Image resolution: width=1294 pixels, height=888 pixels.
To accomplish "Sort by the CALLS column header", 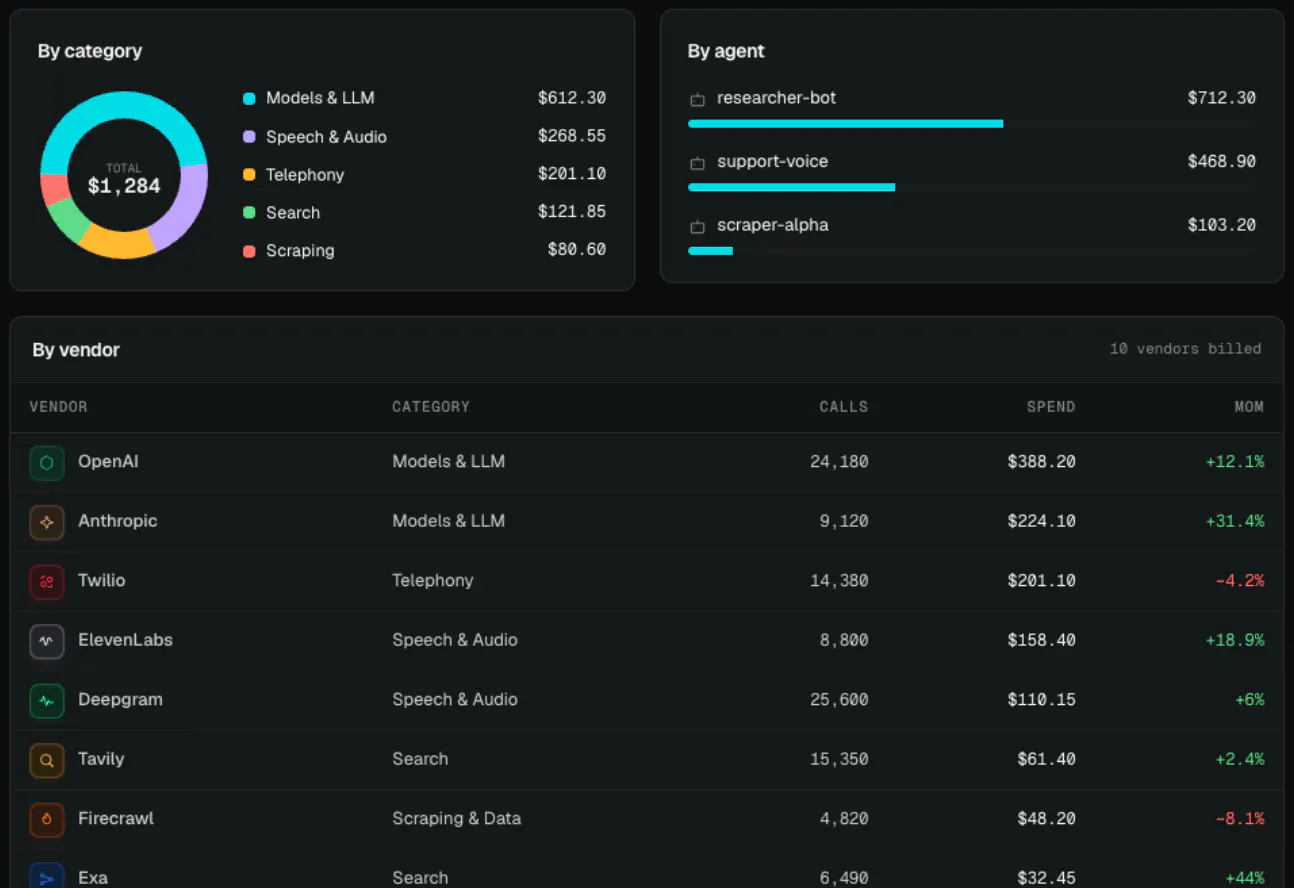I will (x=844, y=407).
